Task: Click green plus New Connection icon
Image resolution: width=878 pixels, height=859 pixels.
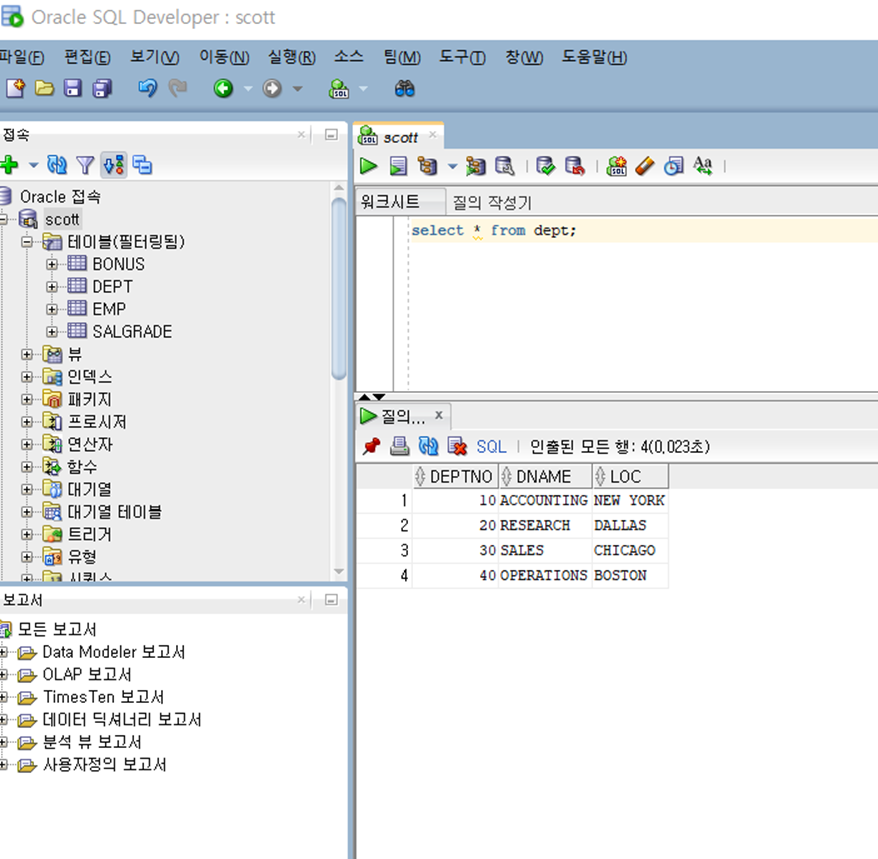Action: 9,165
